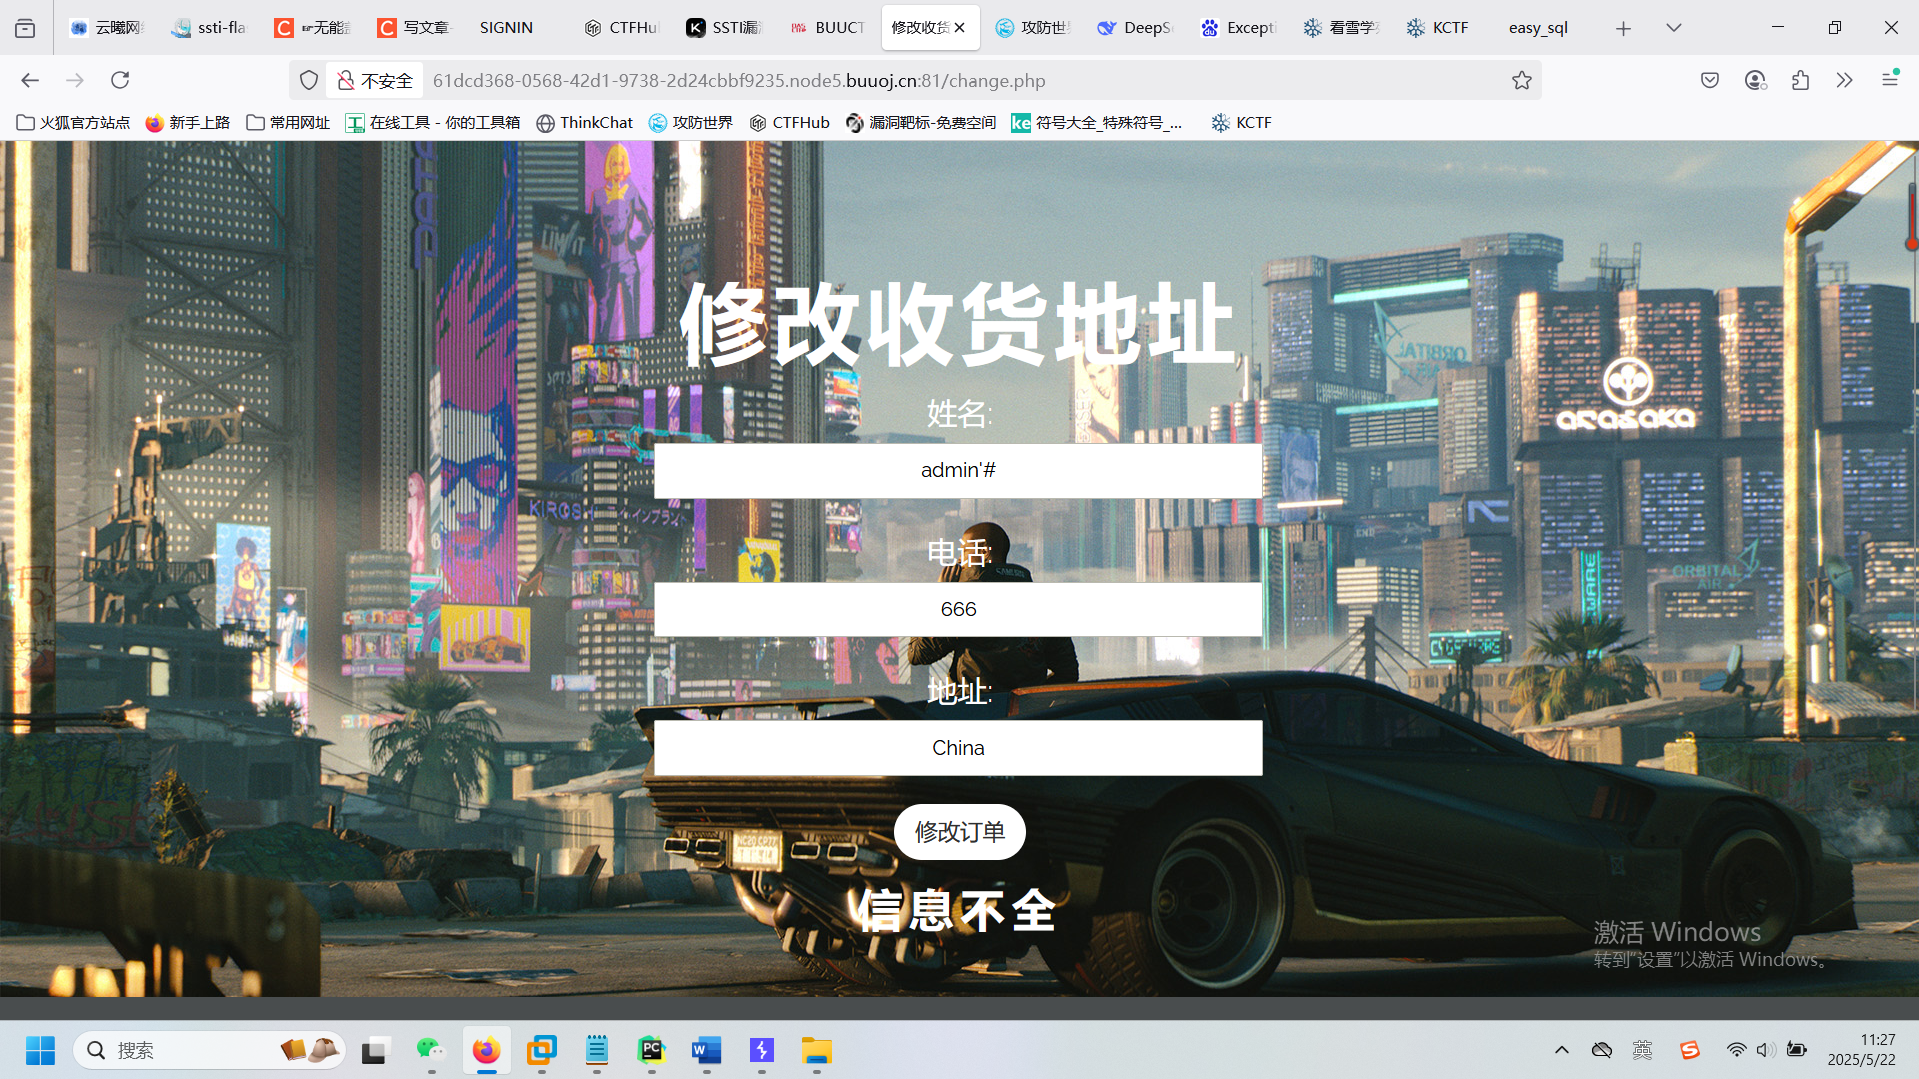Switch to the Except tab
The image size is (1919, 1079).
pos(1238,28)
